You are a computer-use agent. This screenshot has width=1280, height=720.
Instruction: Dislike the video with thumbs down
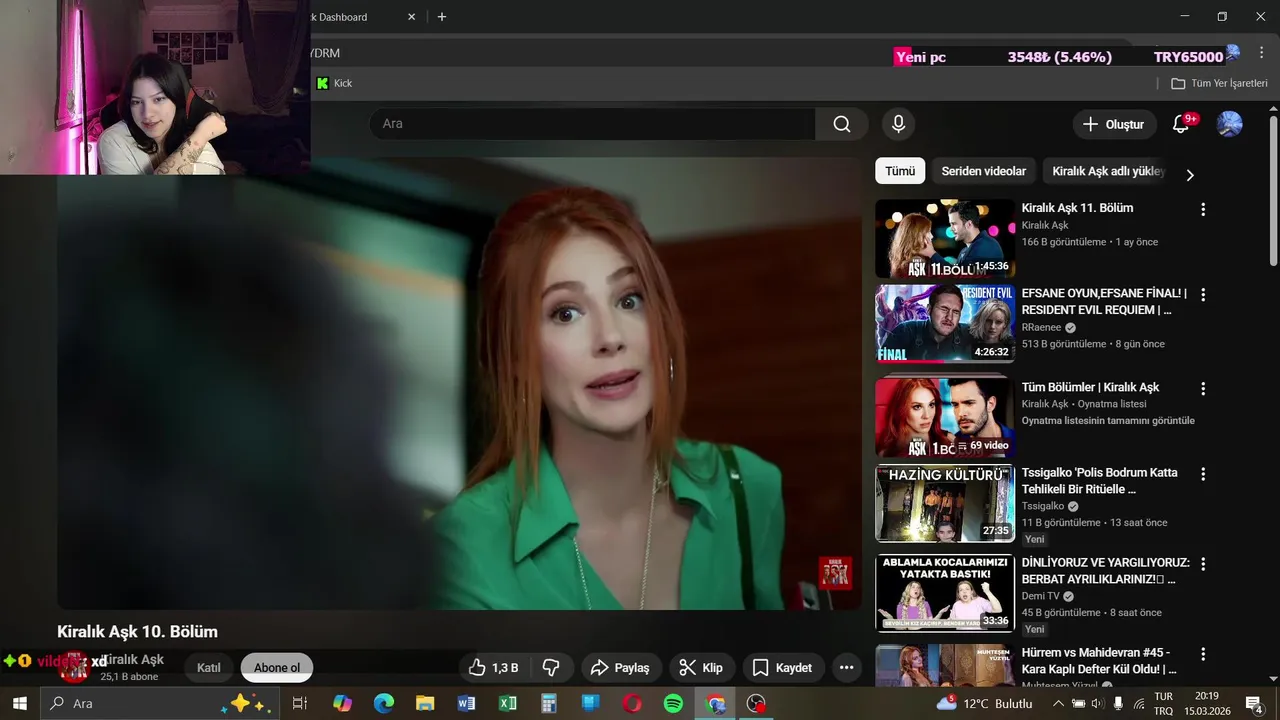coord(552,667)
